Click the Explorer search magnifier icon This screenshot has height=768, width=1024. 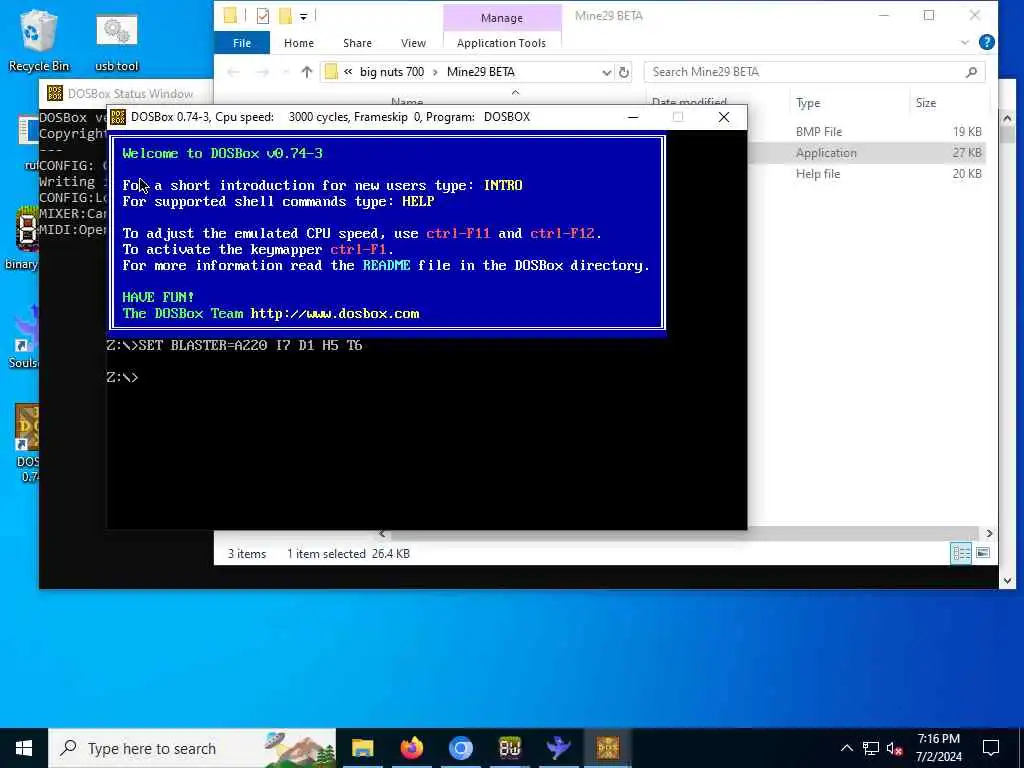pos(971,72)
